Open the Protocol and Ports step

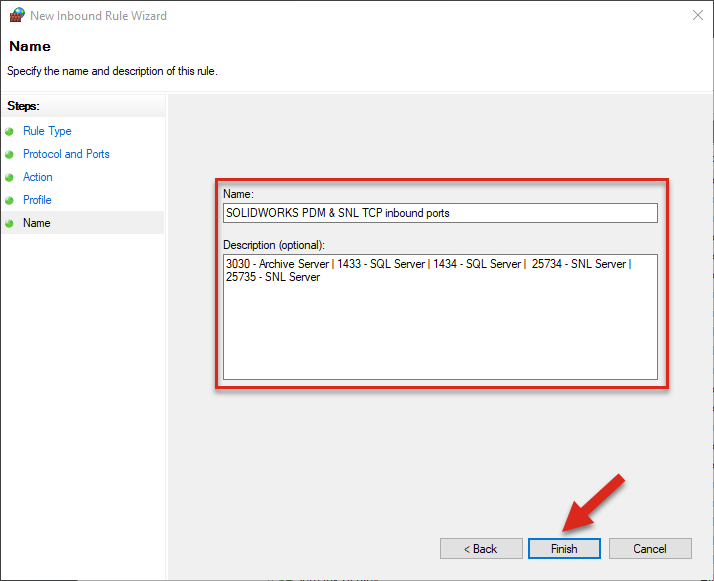click(66, 154)
